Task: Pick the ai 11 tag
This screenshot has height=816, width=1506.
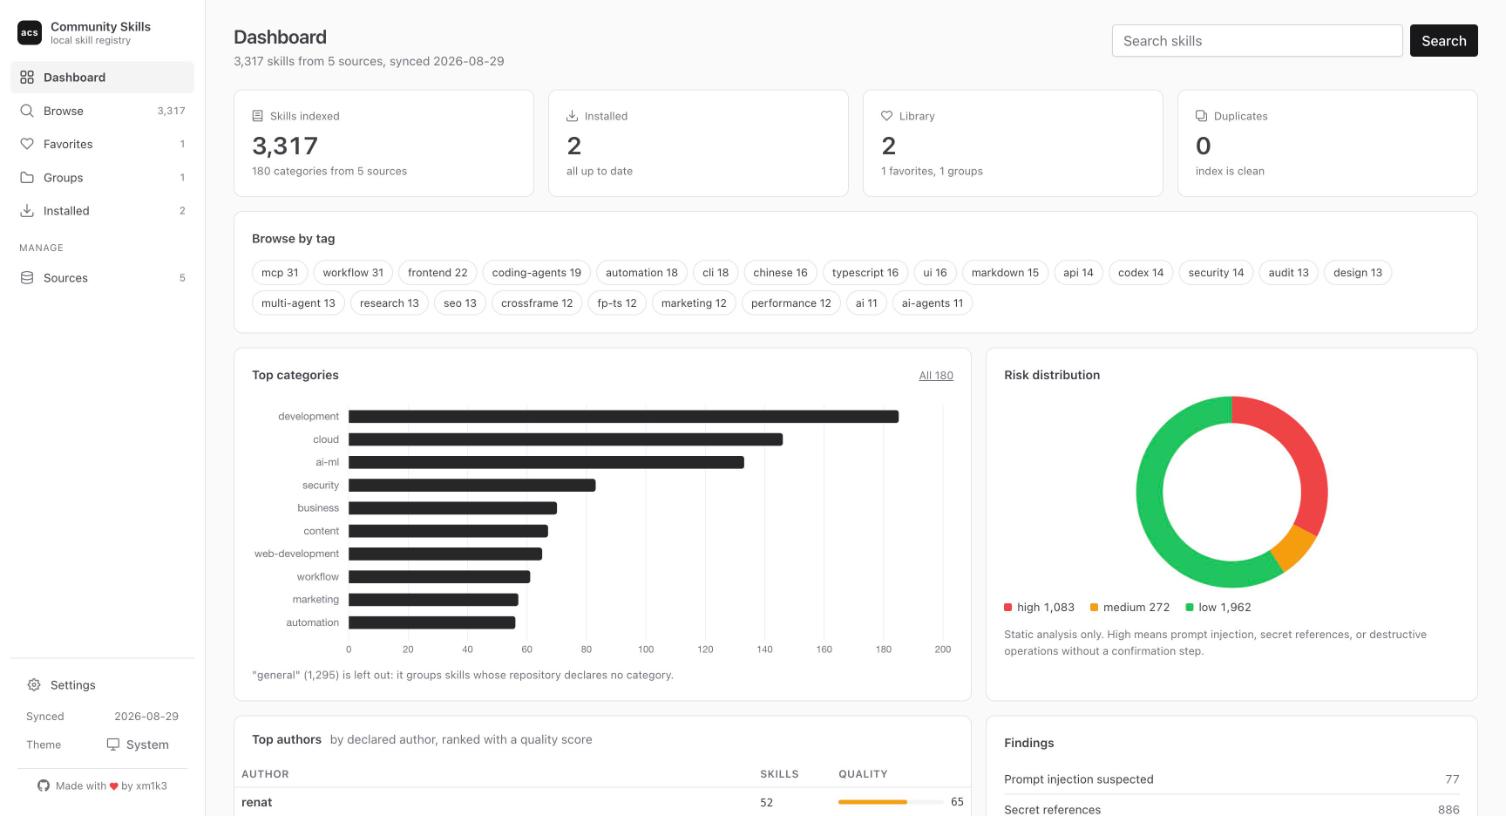Action: tap(866, 303)
